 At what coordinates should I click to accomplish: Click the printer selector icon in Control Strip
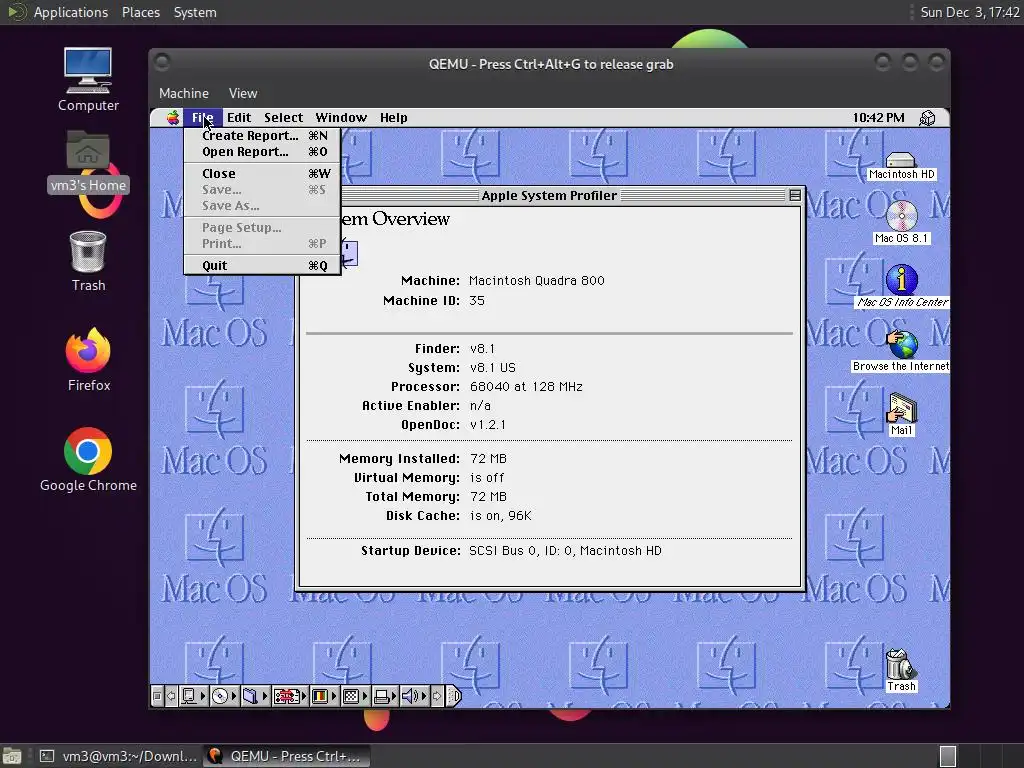coord(382,696)
